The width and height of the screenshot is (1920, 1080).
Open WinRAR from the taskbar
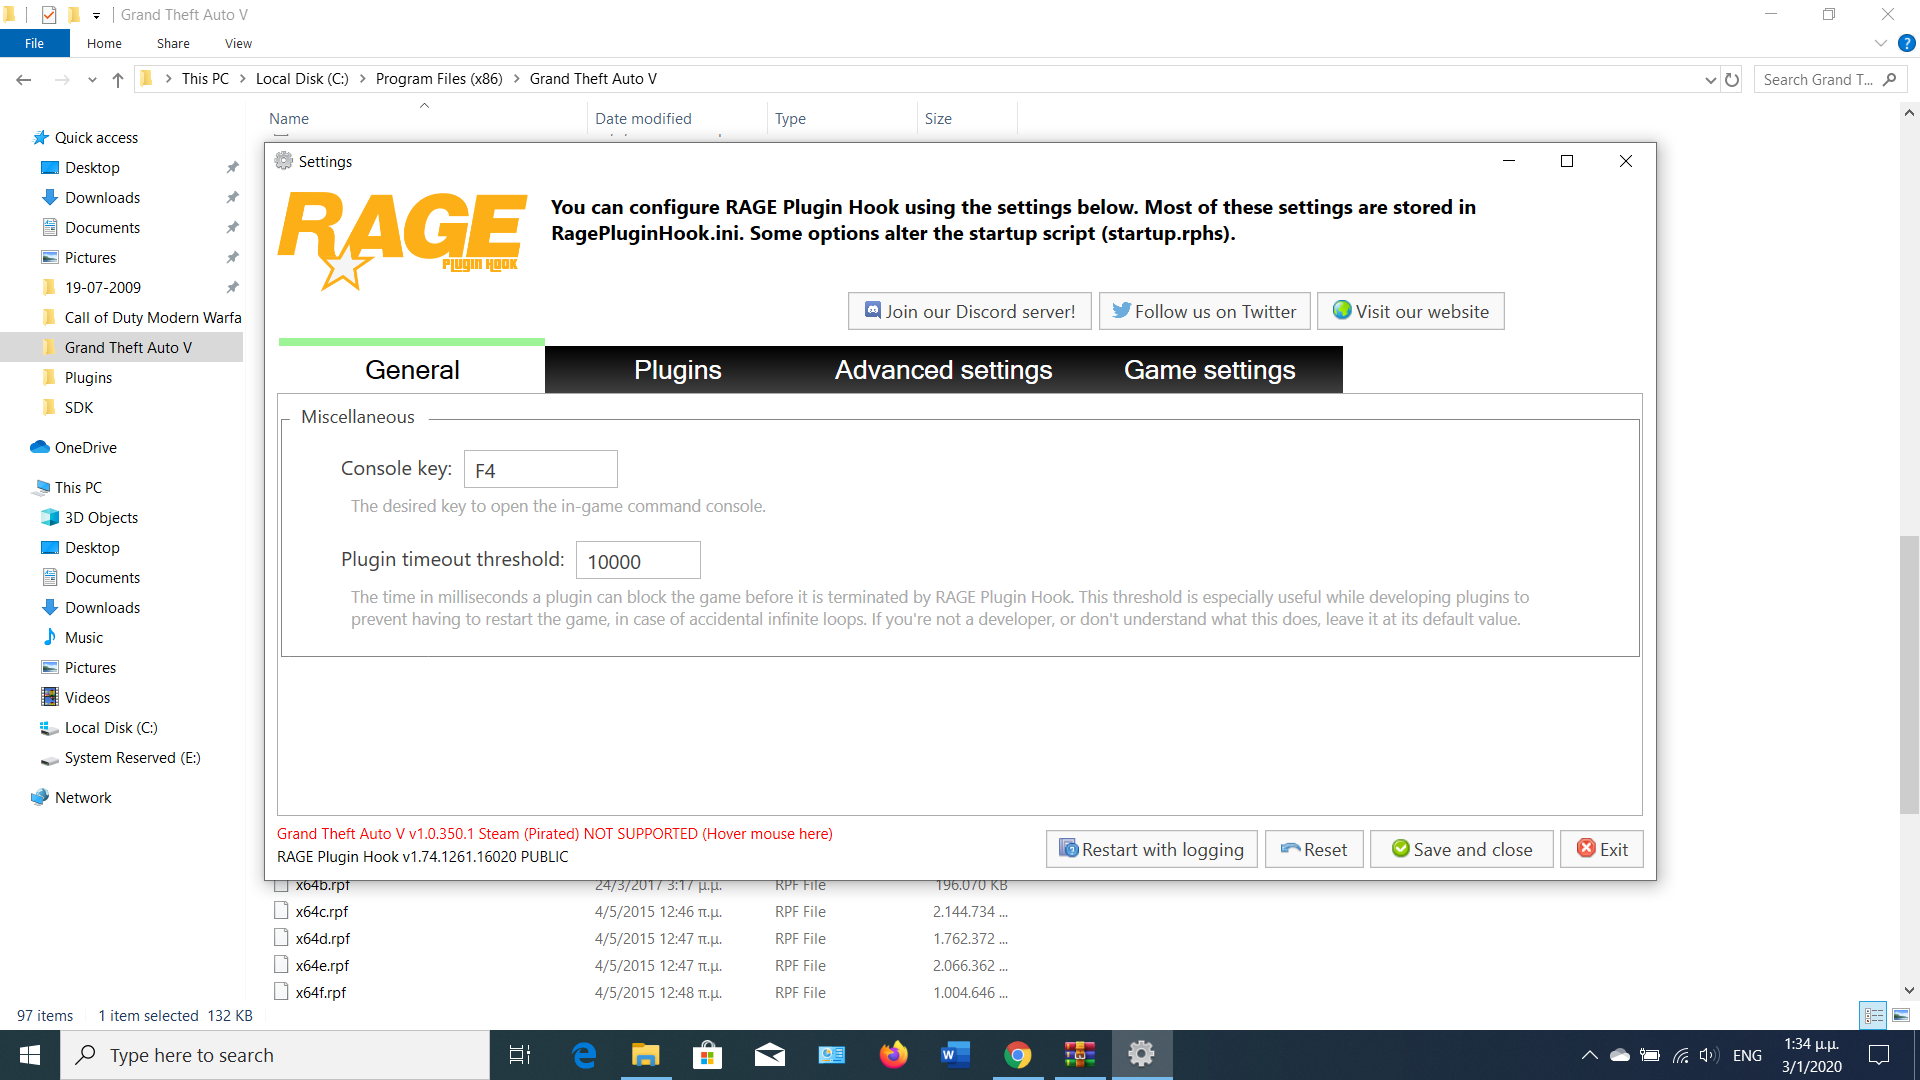click(x=1079, y=1055)
